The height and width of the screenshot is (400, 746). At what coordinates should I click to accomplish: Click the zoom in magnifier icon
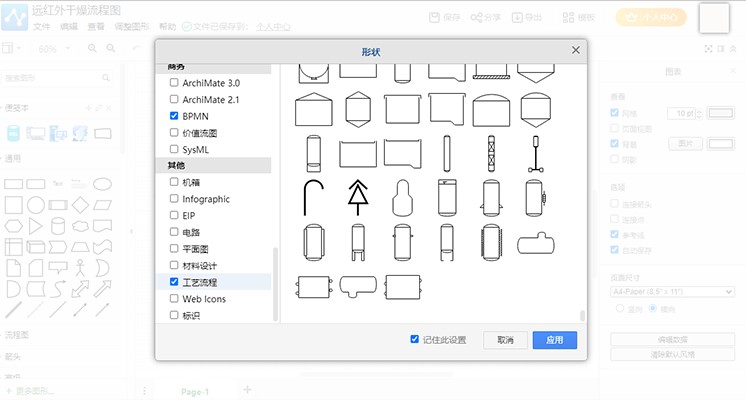point(92,48)
